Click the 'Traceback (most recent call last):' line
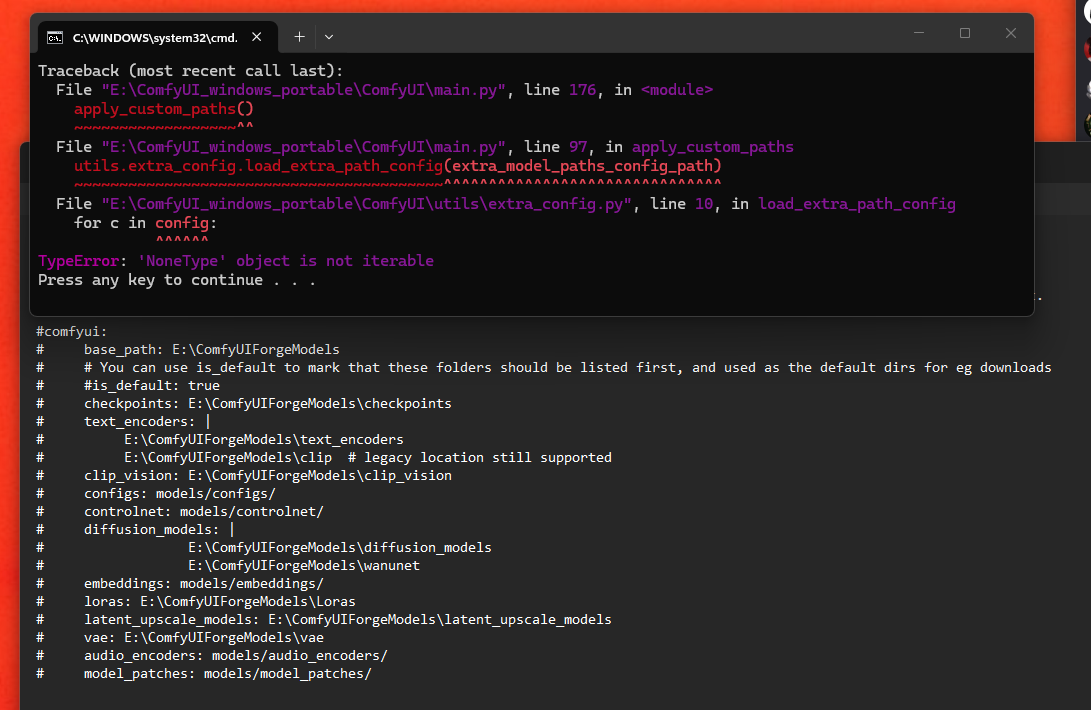Image resolution: width=1091 pixels, height=710 pixels. click(x=190, y=70)
